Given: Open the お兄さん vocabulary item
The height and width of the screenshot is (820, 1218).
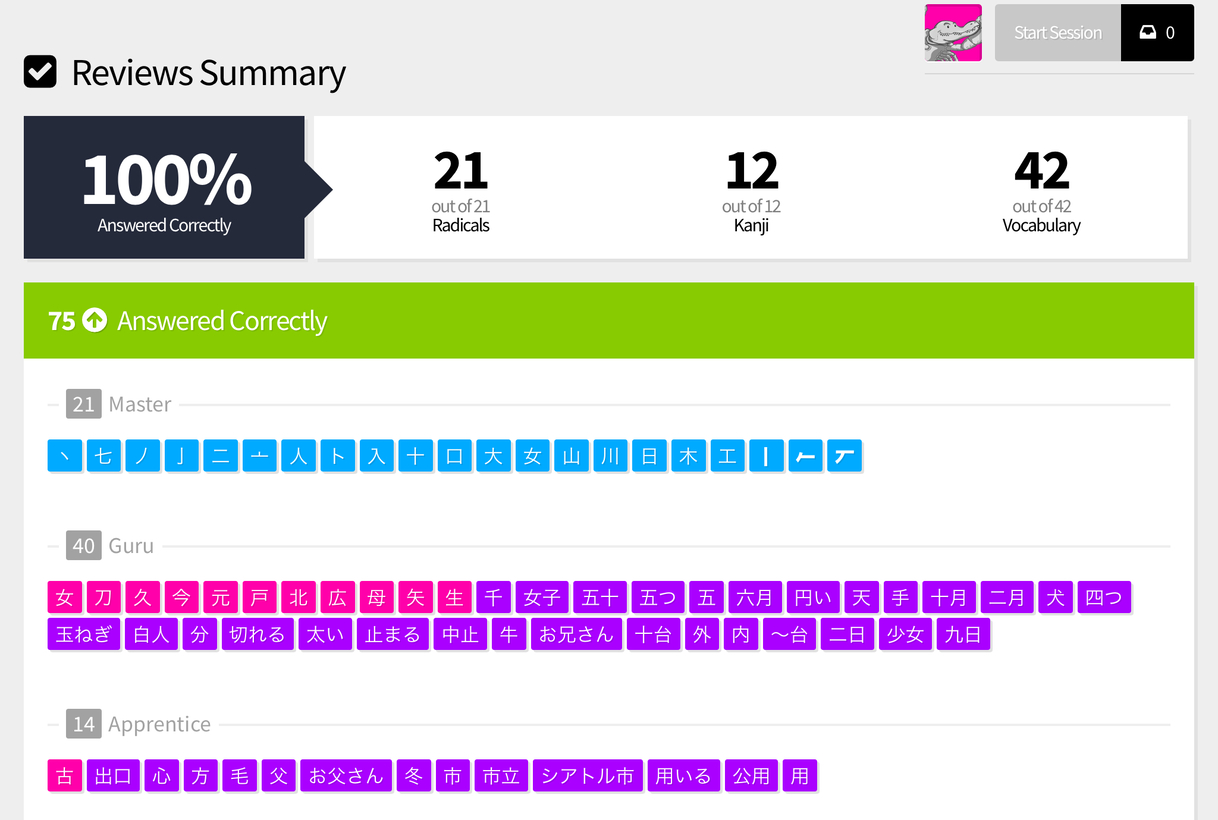Looking at the screenshot, I should (576, 634).
